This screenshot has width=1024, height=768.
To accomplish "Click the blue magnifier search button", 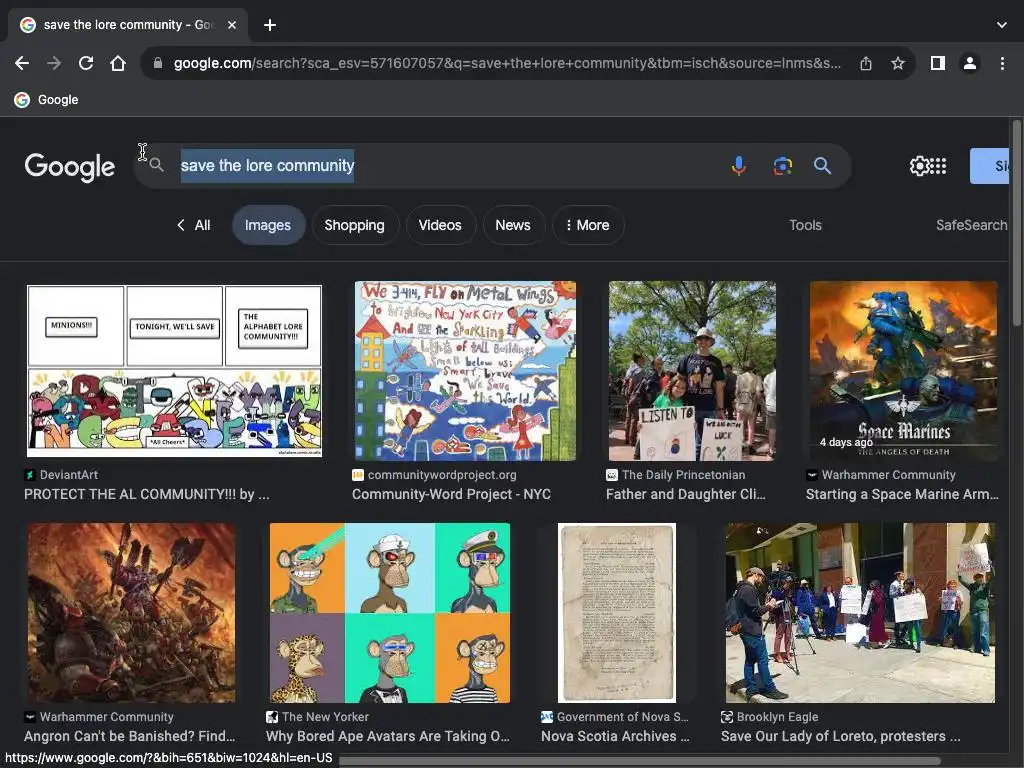I will pos(822,166).
